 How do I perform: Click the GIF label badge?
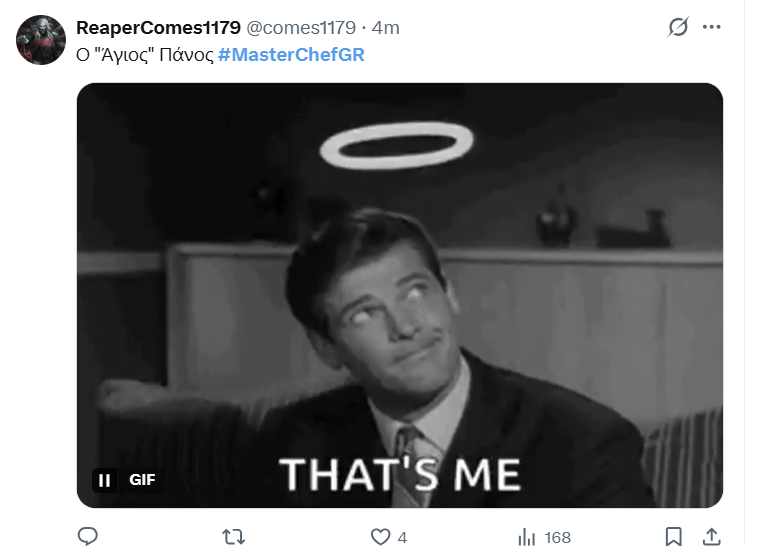click(x=143, y=480)
